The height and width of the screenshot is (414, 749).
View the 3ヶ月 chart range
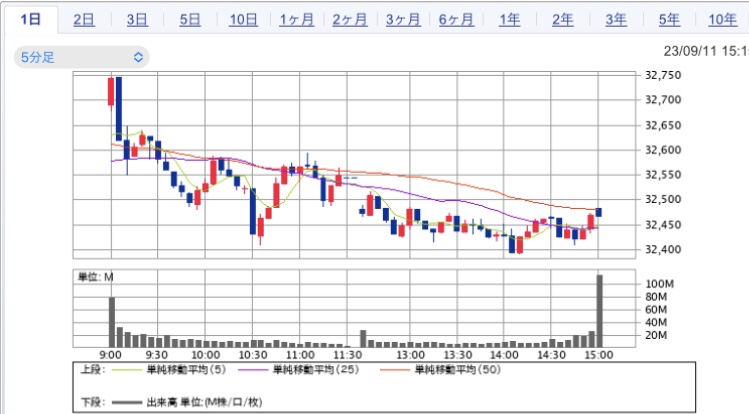pos(403,20)
